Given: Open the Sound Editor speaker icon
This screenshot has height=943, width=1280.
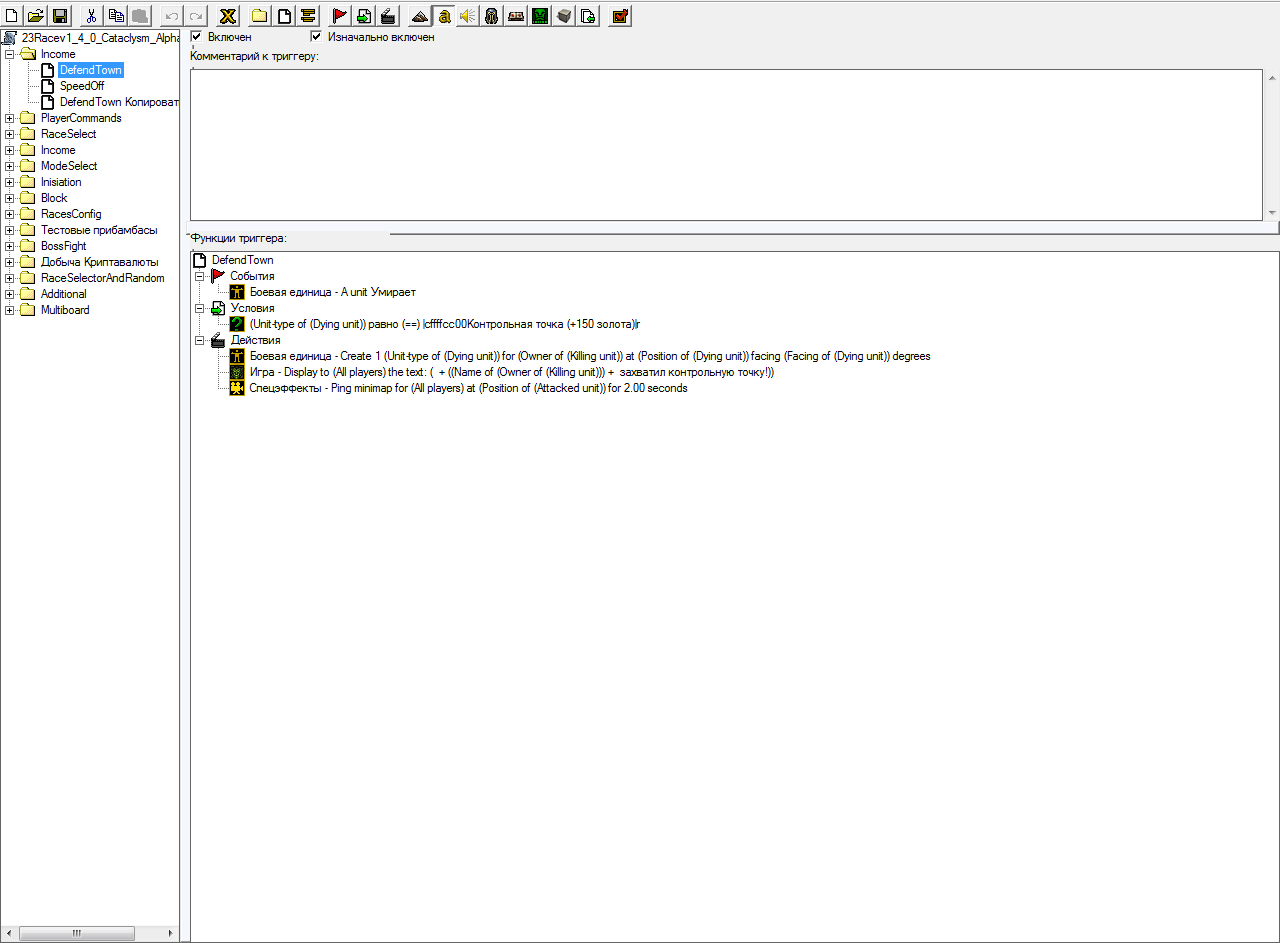Looking at the screenshot, I should point(468,15).
